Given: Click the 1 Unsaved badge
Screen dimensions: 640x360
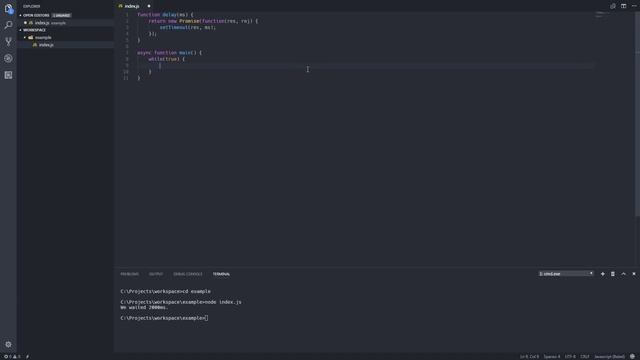Looking at the screenshot, I should click(61, 16).
